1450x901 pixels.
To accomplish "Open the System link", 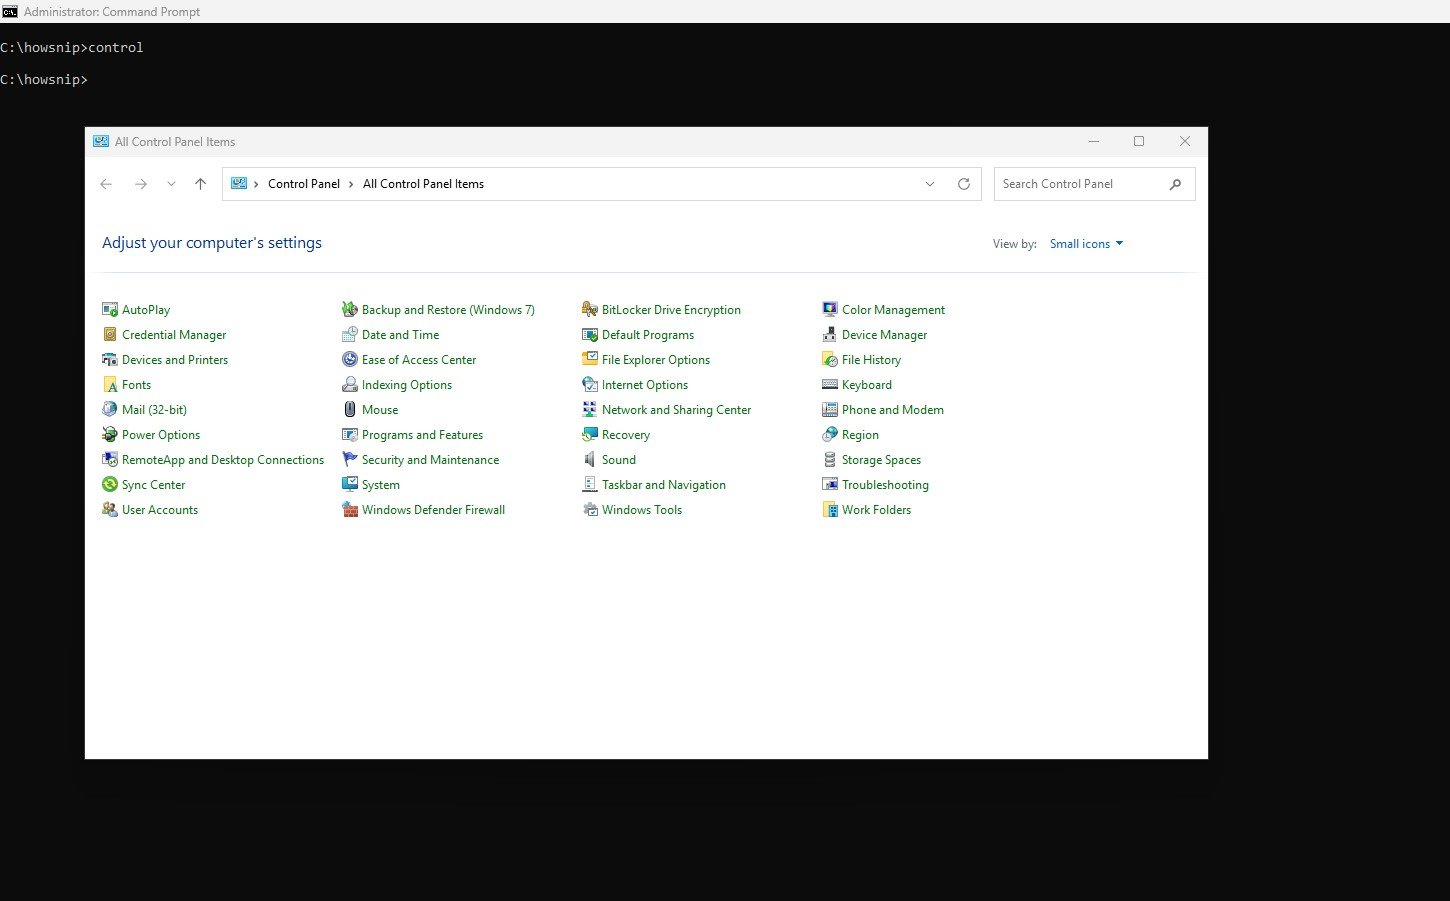I will click(x=381, y=485).
